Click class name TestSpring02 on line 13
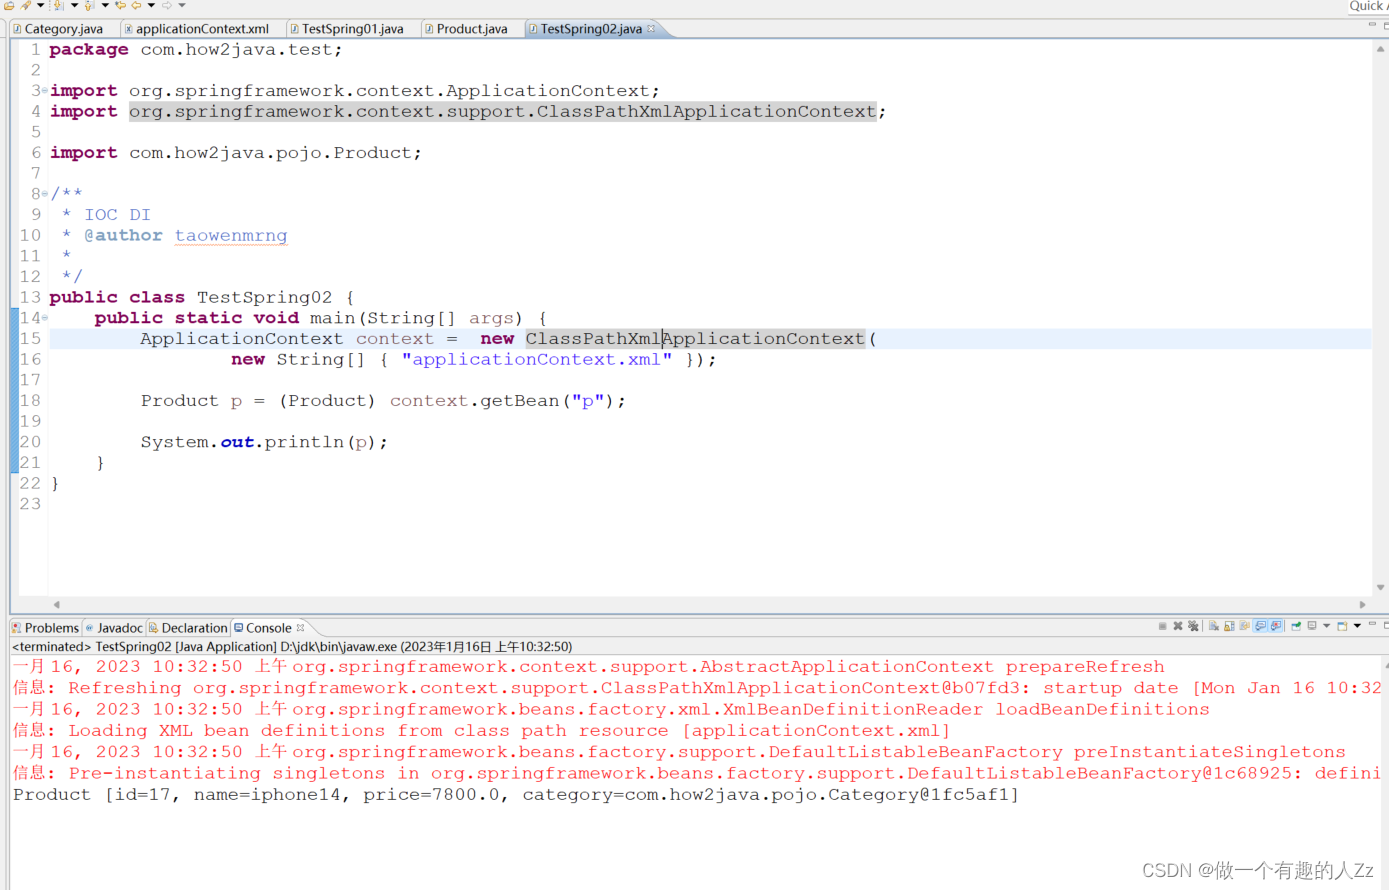 tap(264, 298)
